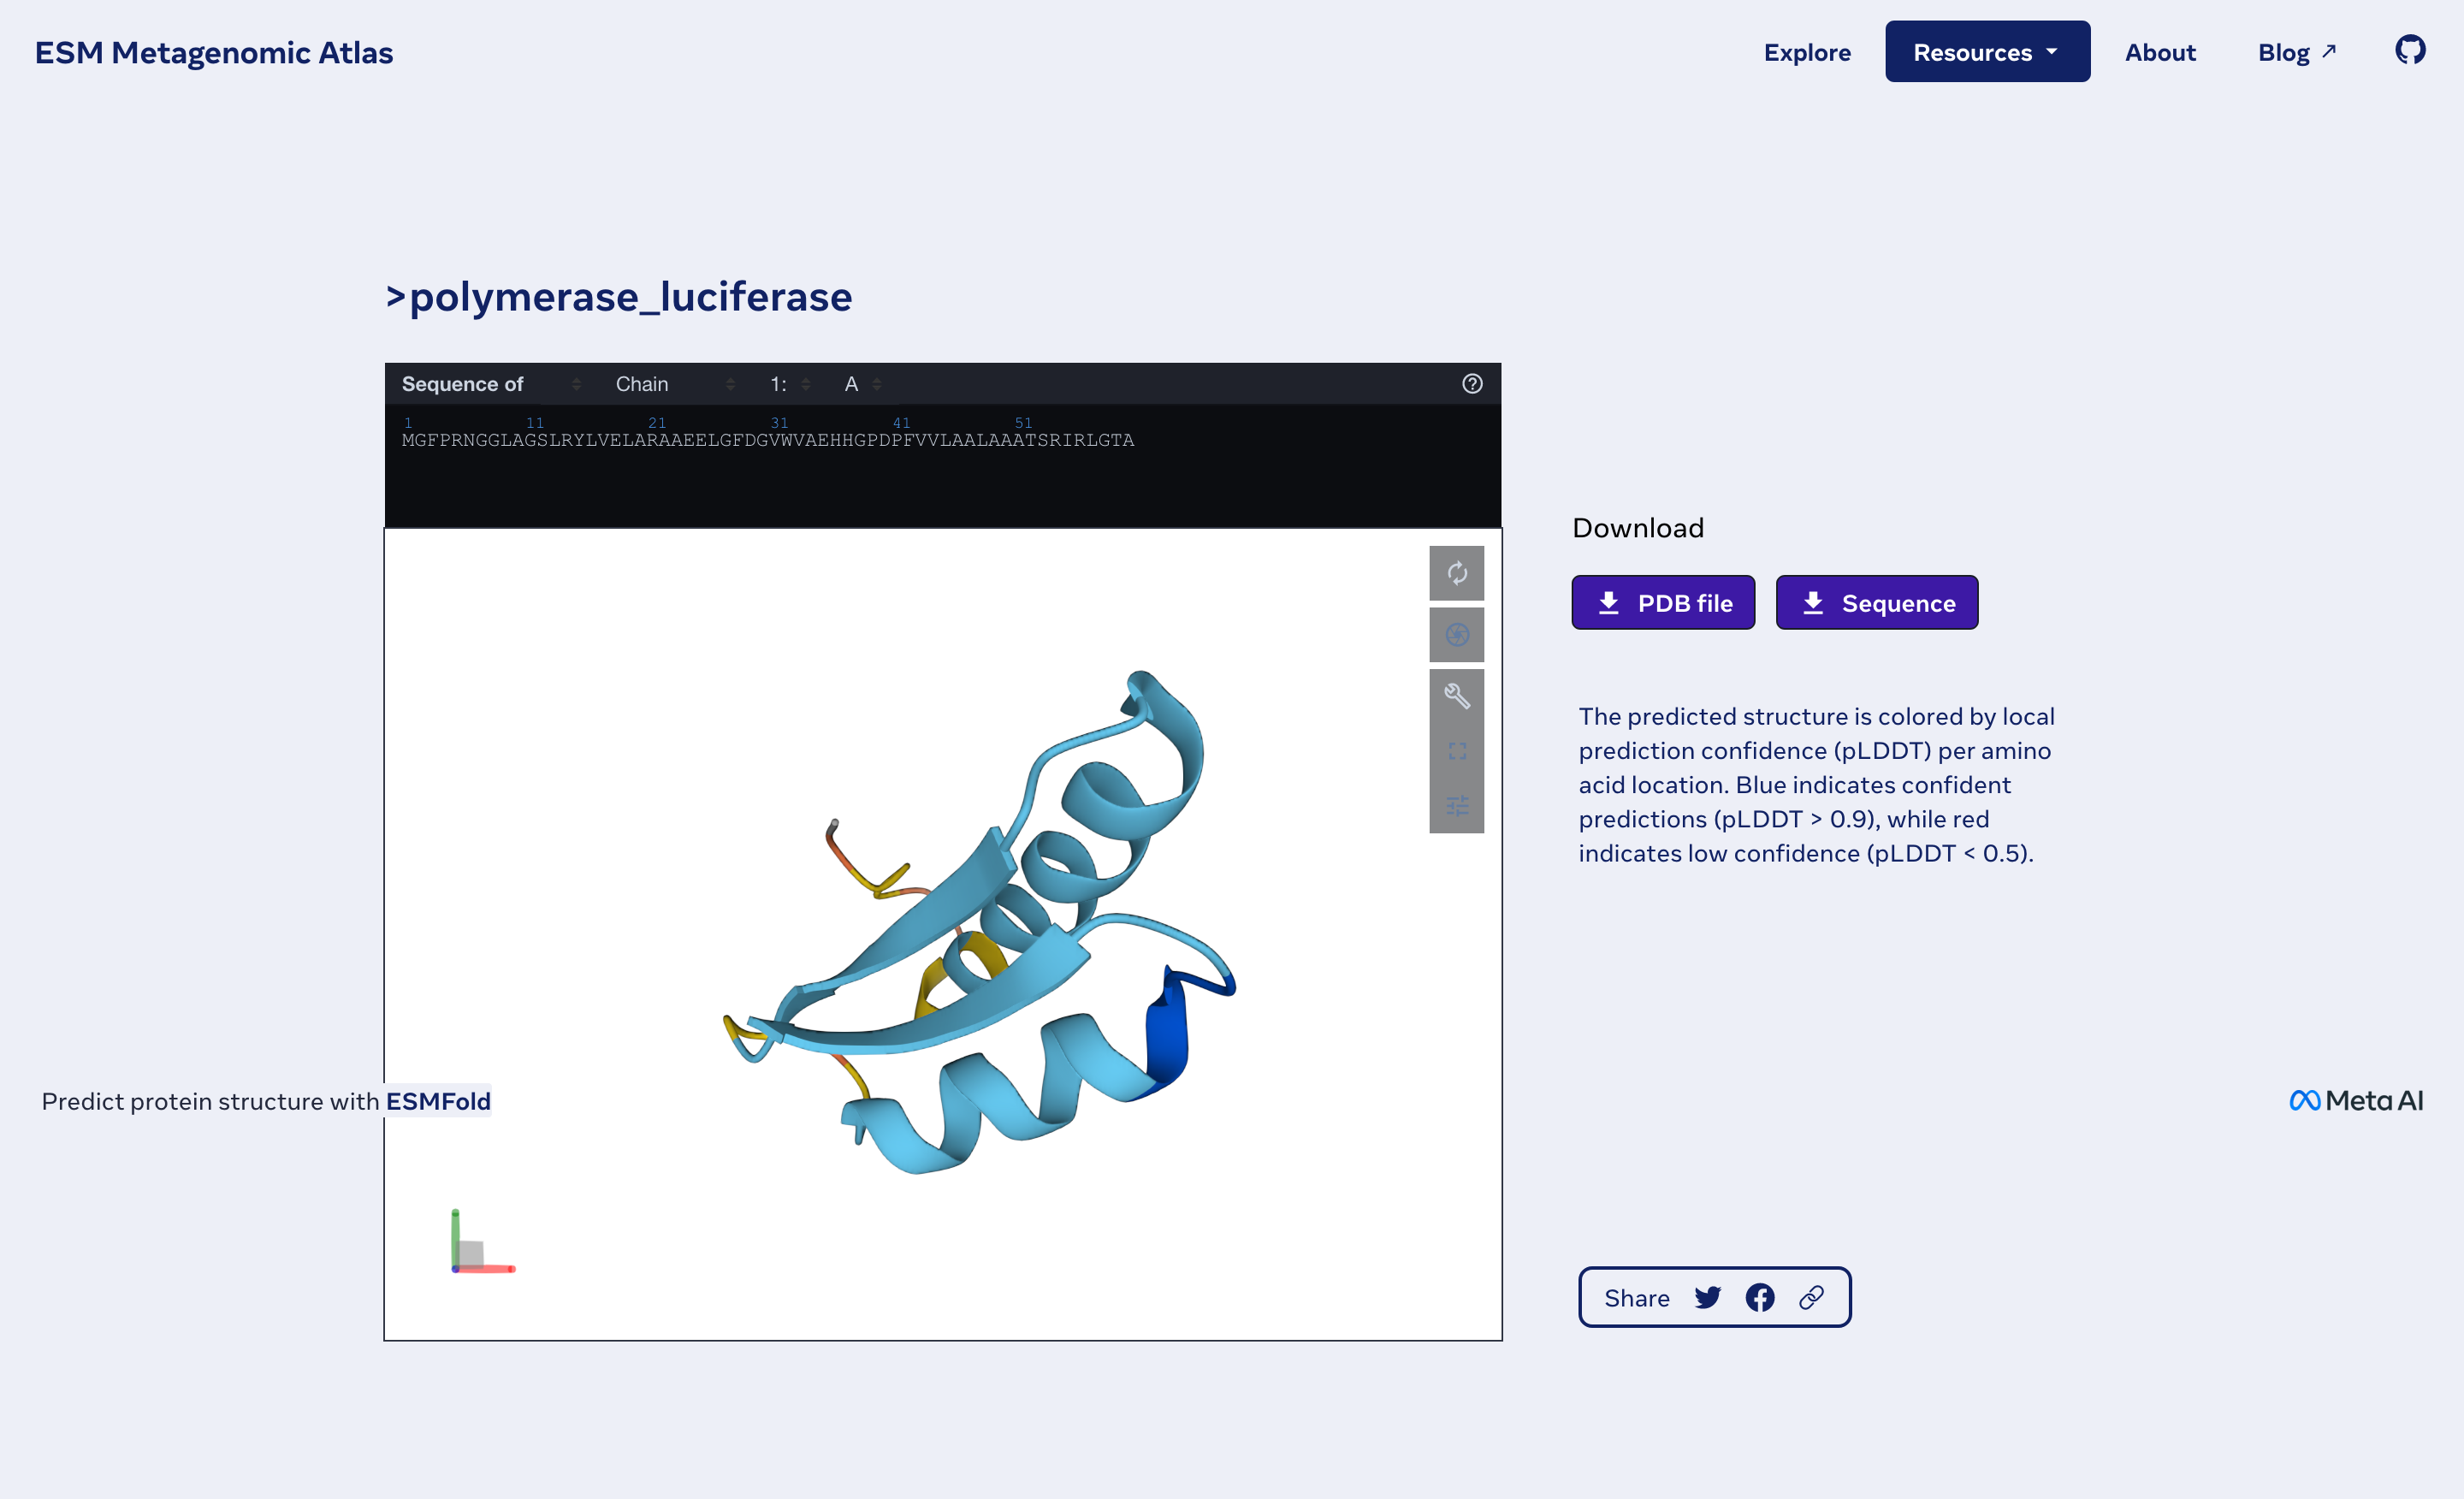
Task: Open sequence viewer help question icon
Action: (x=1471, y=384)
